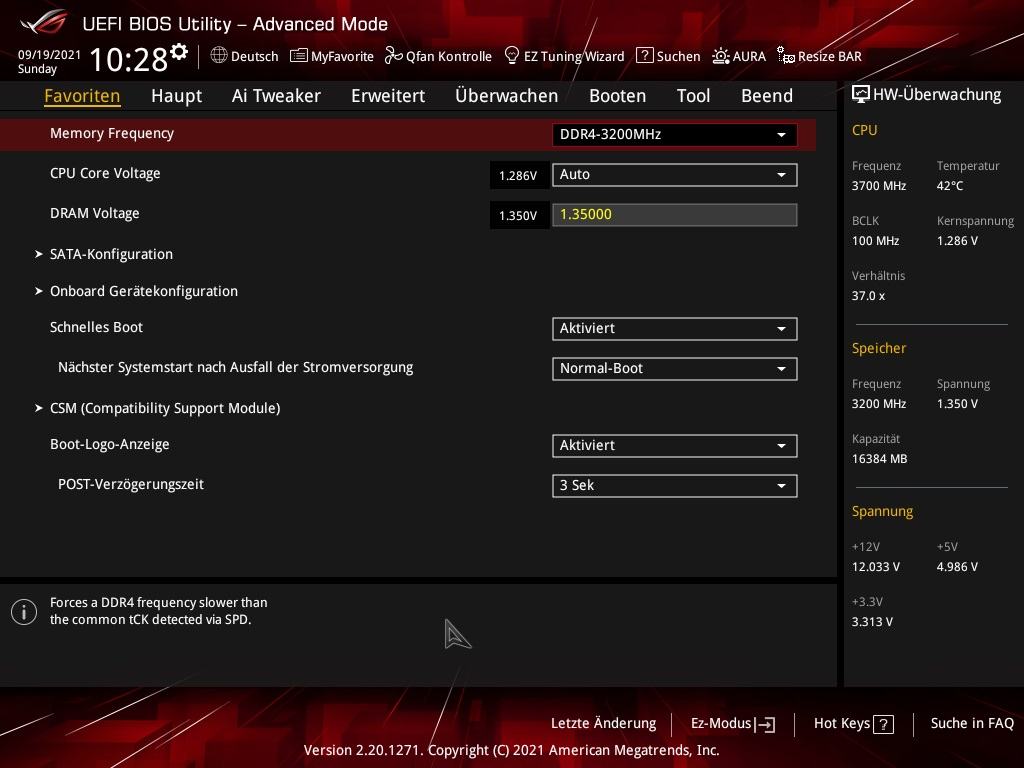The image size is (1024, 768).
Task: Open Suche in FAQ link
Action: 972,724
